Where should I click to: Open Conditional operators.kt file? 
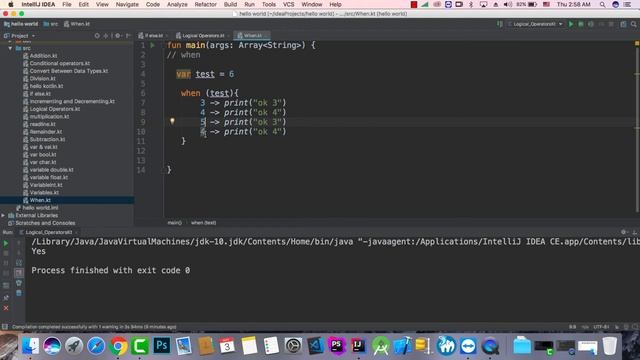[x=60, y=63]
